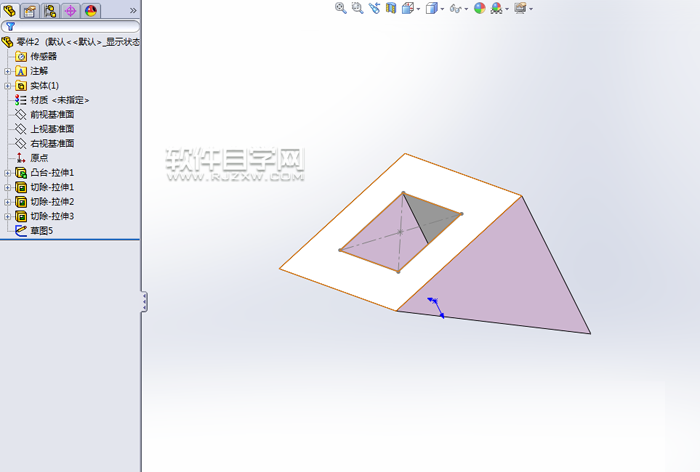700x472 pixels.
Task: Expand the 切除-拉伸3 feature
Action: 8,216
